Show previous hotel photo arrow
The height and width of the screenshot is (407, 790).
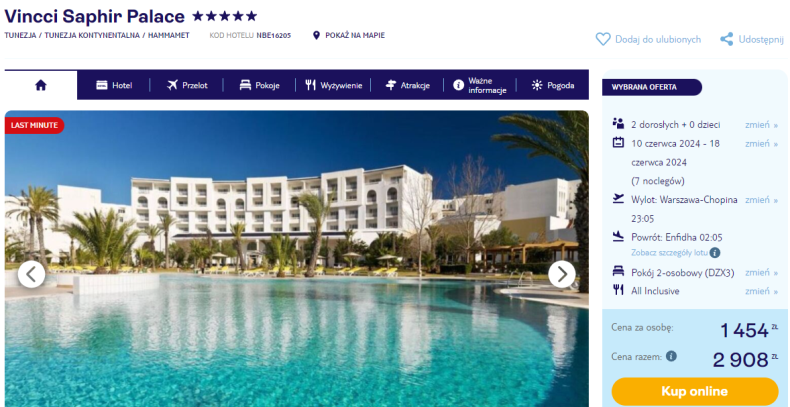[x=31, y=275]
